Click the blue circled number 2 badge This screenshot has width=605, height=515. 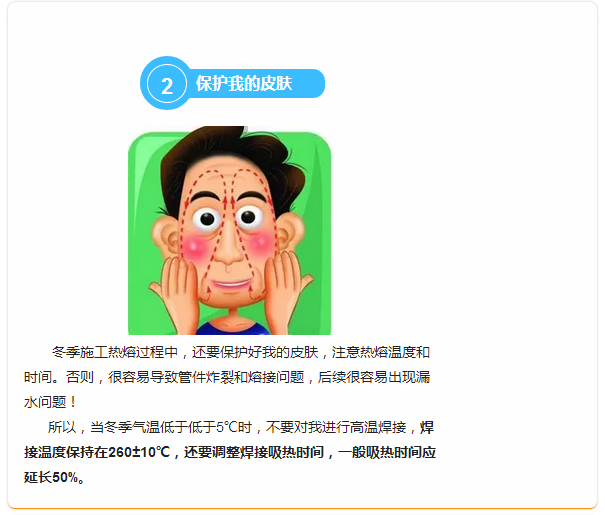167,83
